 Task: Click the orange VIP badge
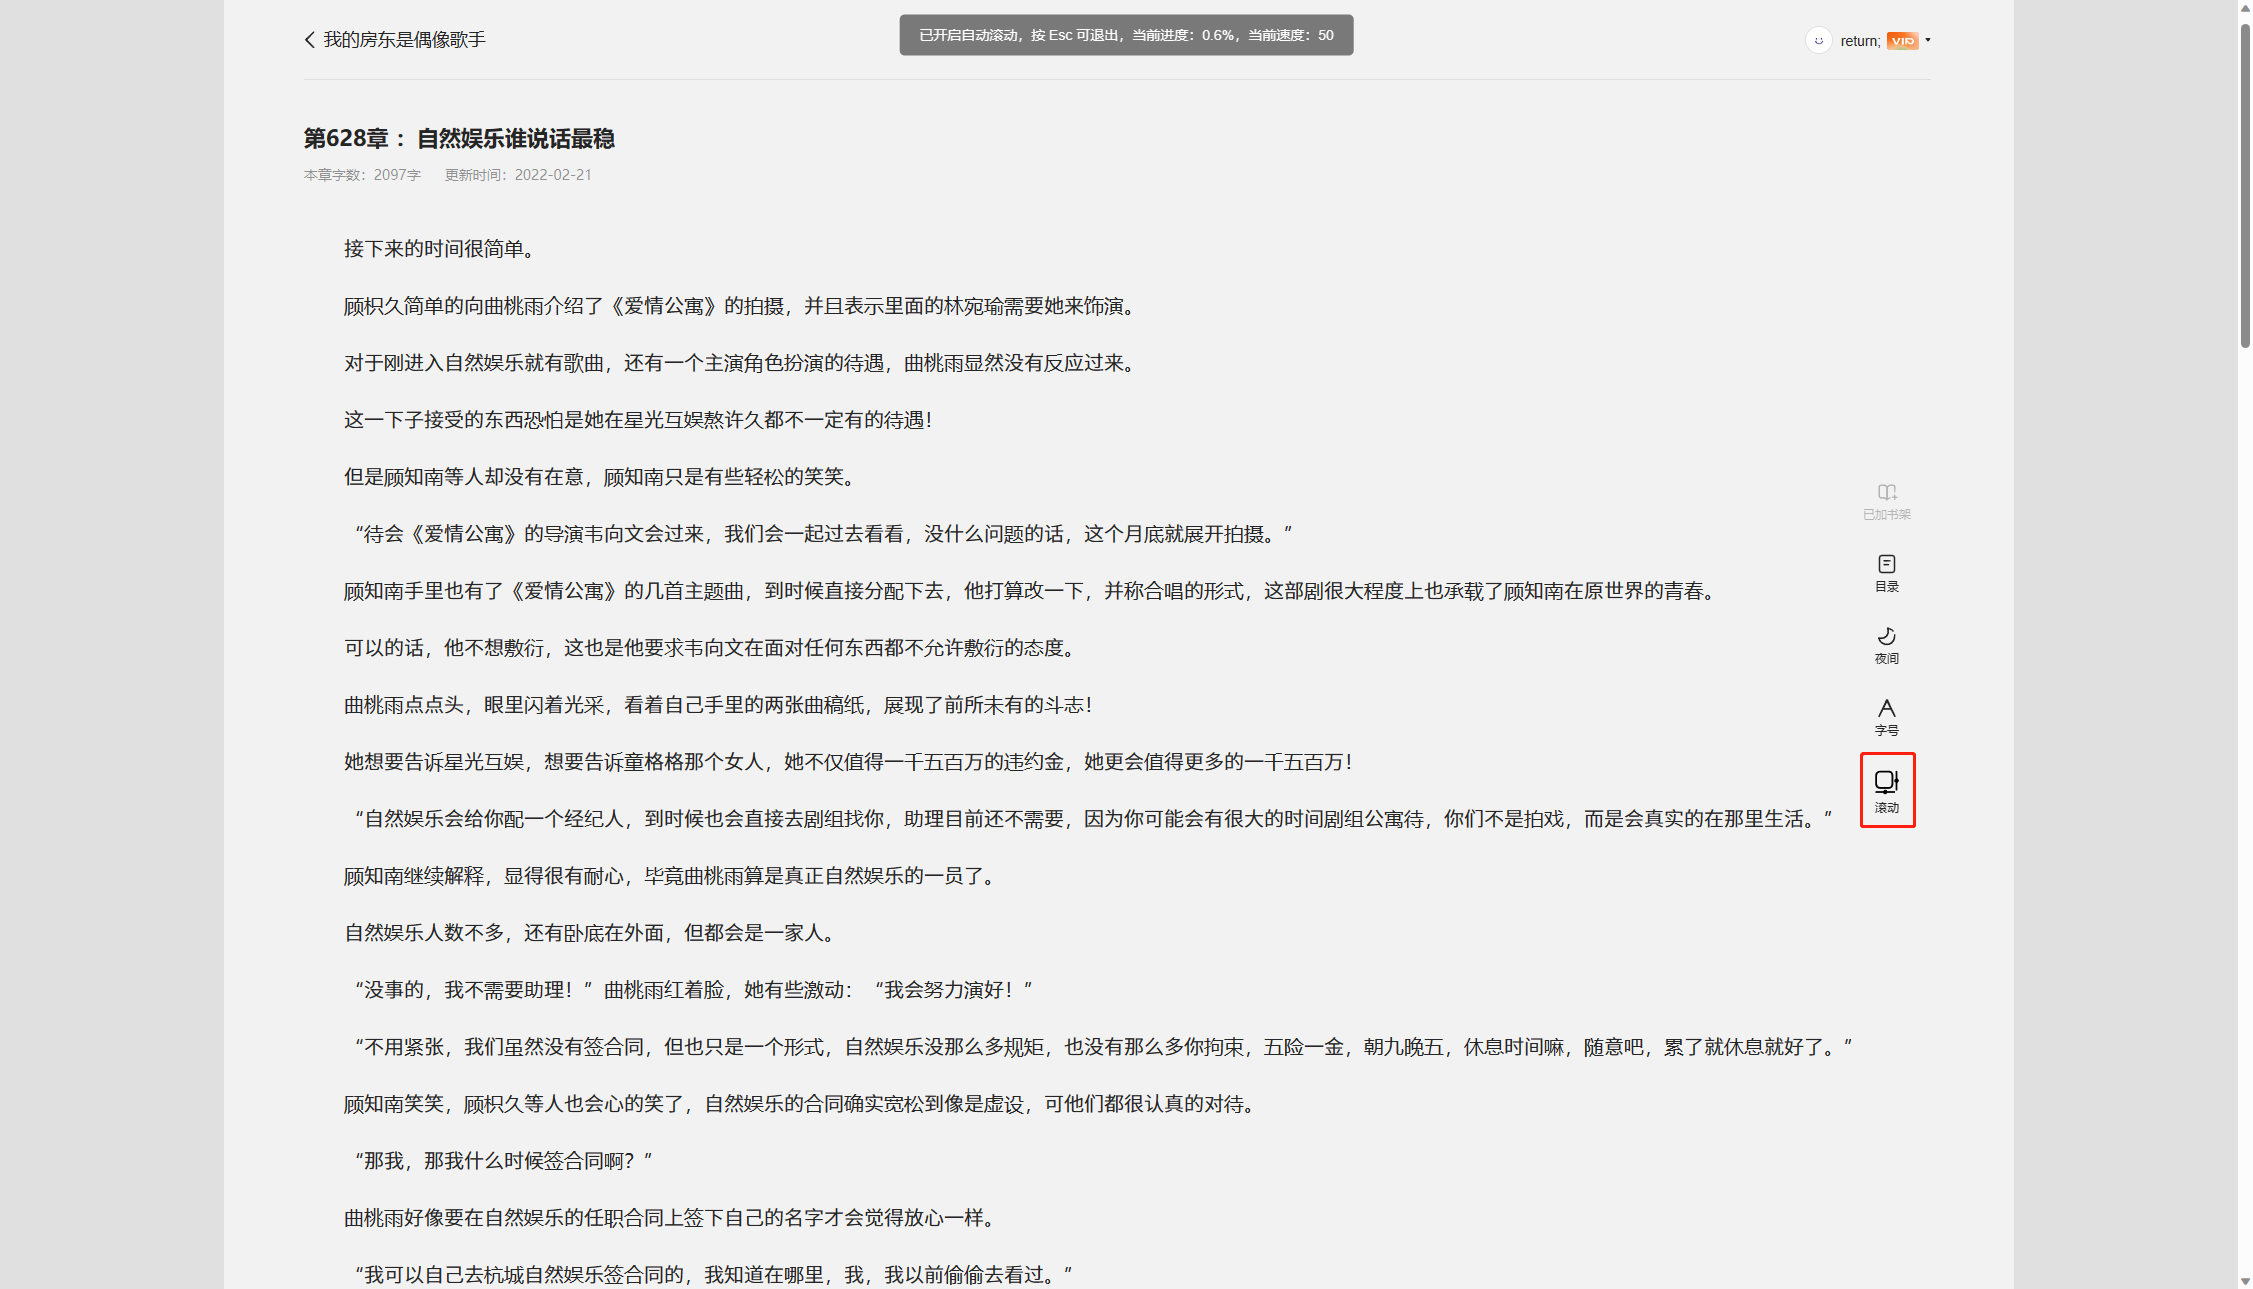pyautogui.click(x=1903, y=40)
